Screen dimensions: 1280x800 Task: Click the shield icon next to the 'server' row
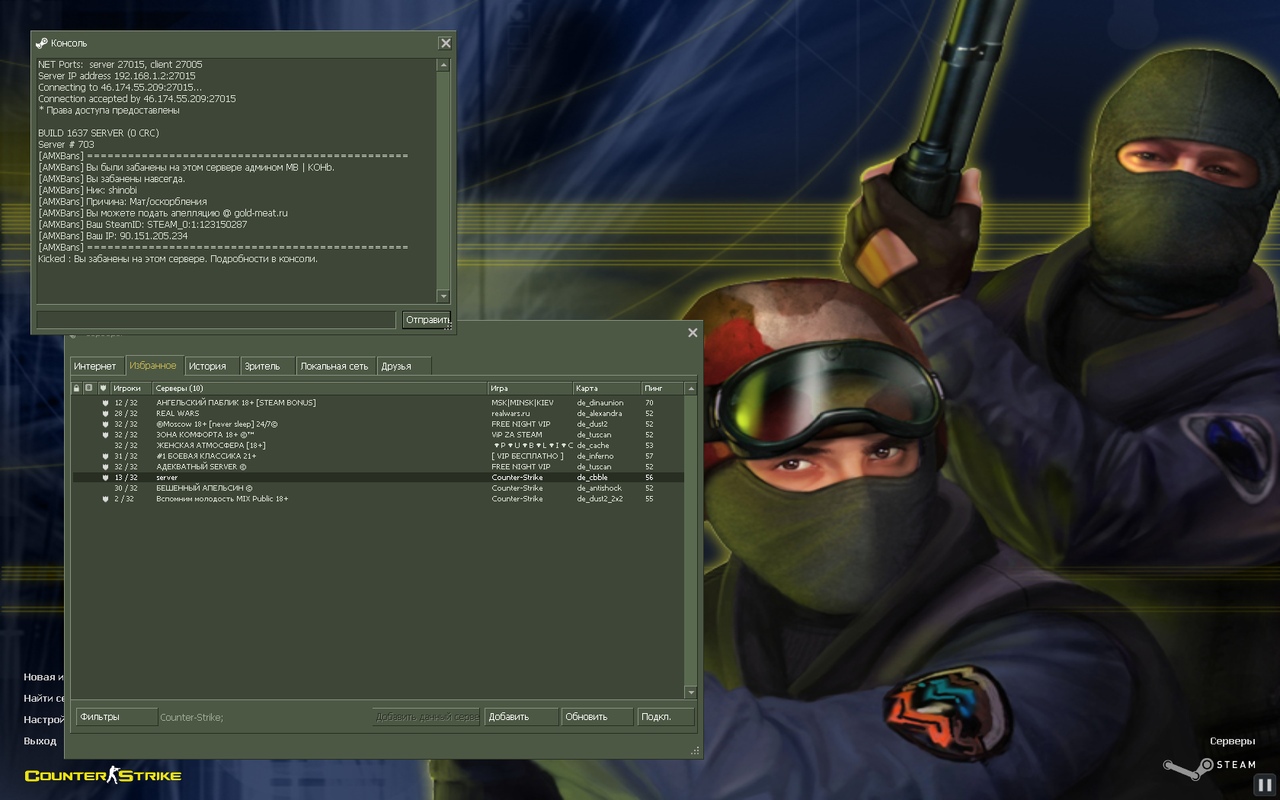105,477
